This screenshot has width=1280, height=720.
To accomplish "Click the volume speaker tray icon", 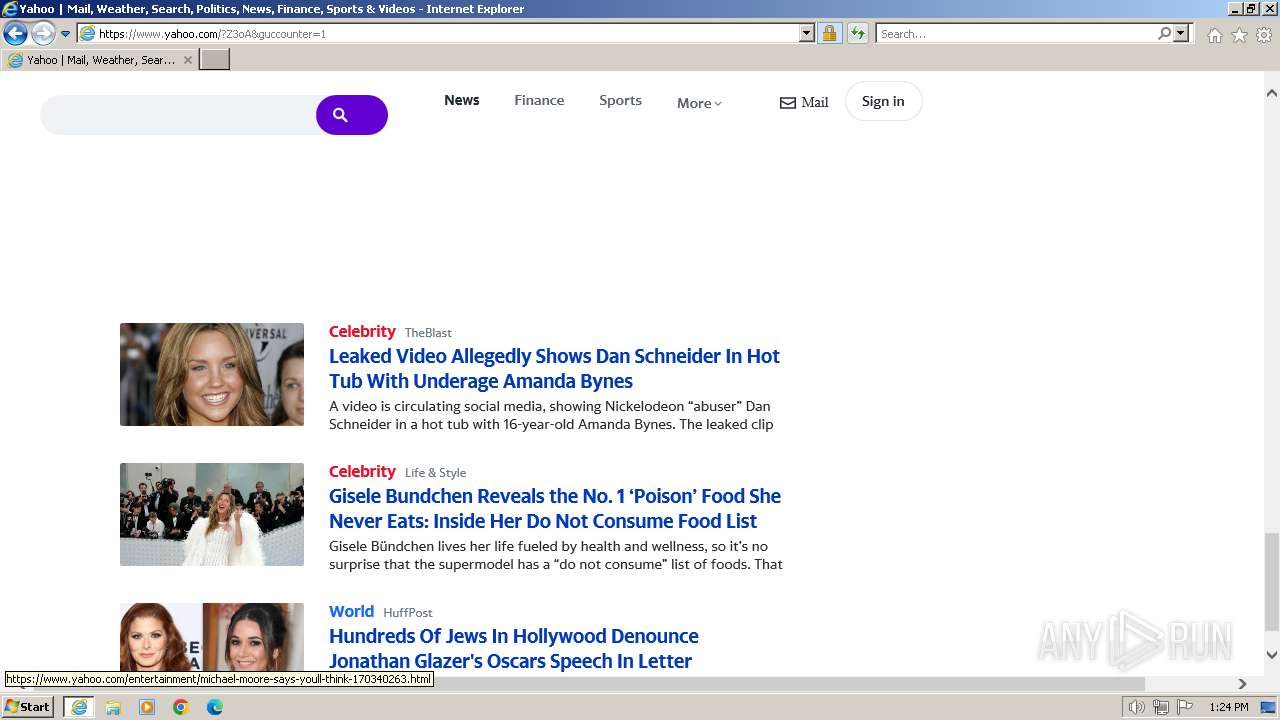I will (x=1136, y=707).
